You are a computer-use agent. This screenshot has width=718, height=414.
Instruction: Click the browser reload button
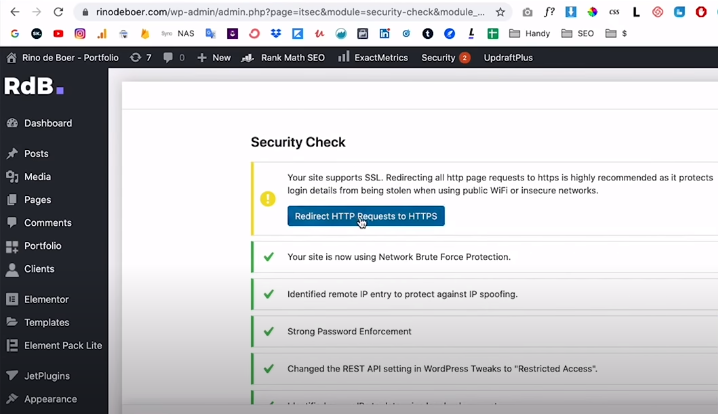click(x=58, y=12)
